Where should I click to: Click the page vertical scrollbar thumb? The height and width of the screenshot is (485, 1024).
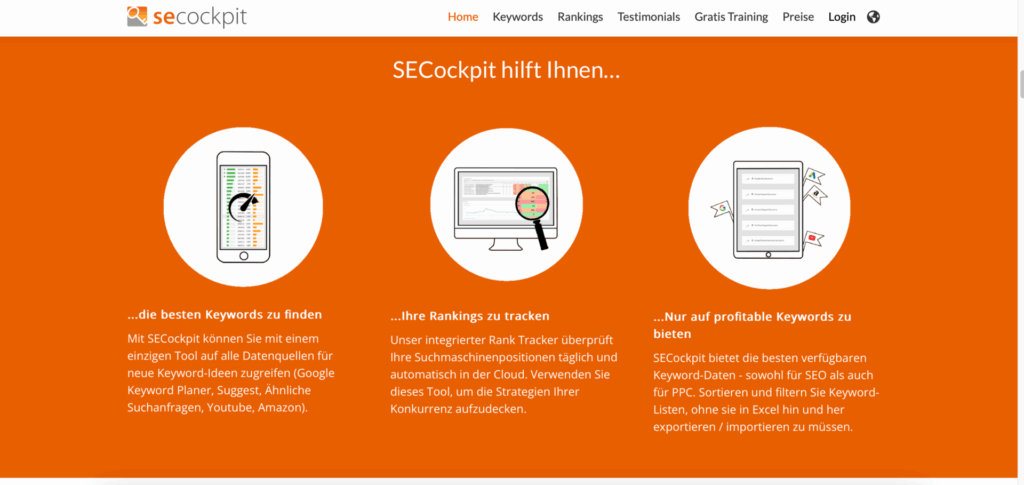pos(1020,83)
